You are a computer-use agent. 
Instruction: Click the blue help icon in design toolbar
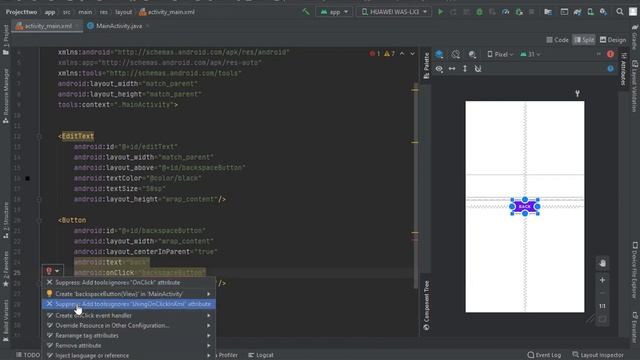(x=610, y=69)
